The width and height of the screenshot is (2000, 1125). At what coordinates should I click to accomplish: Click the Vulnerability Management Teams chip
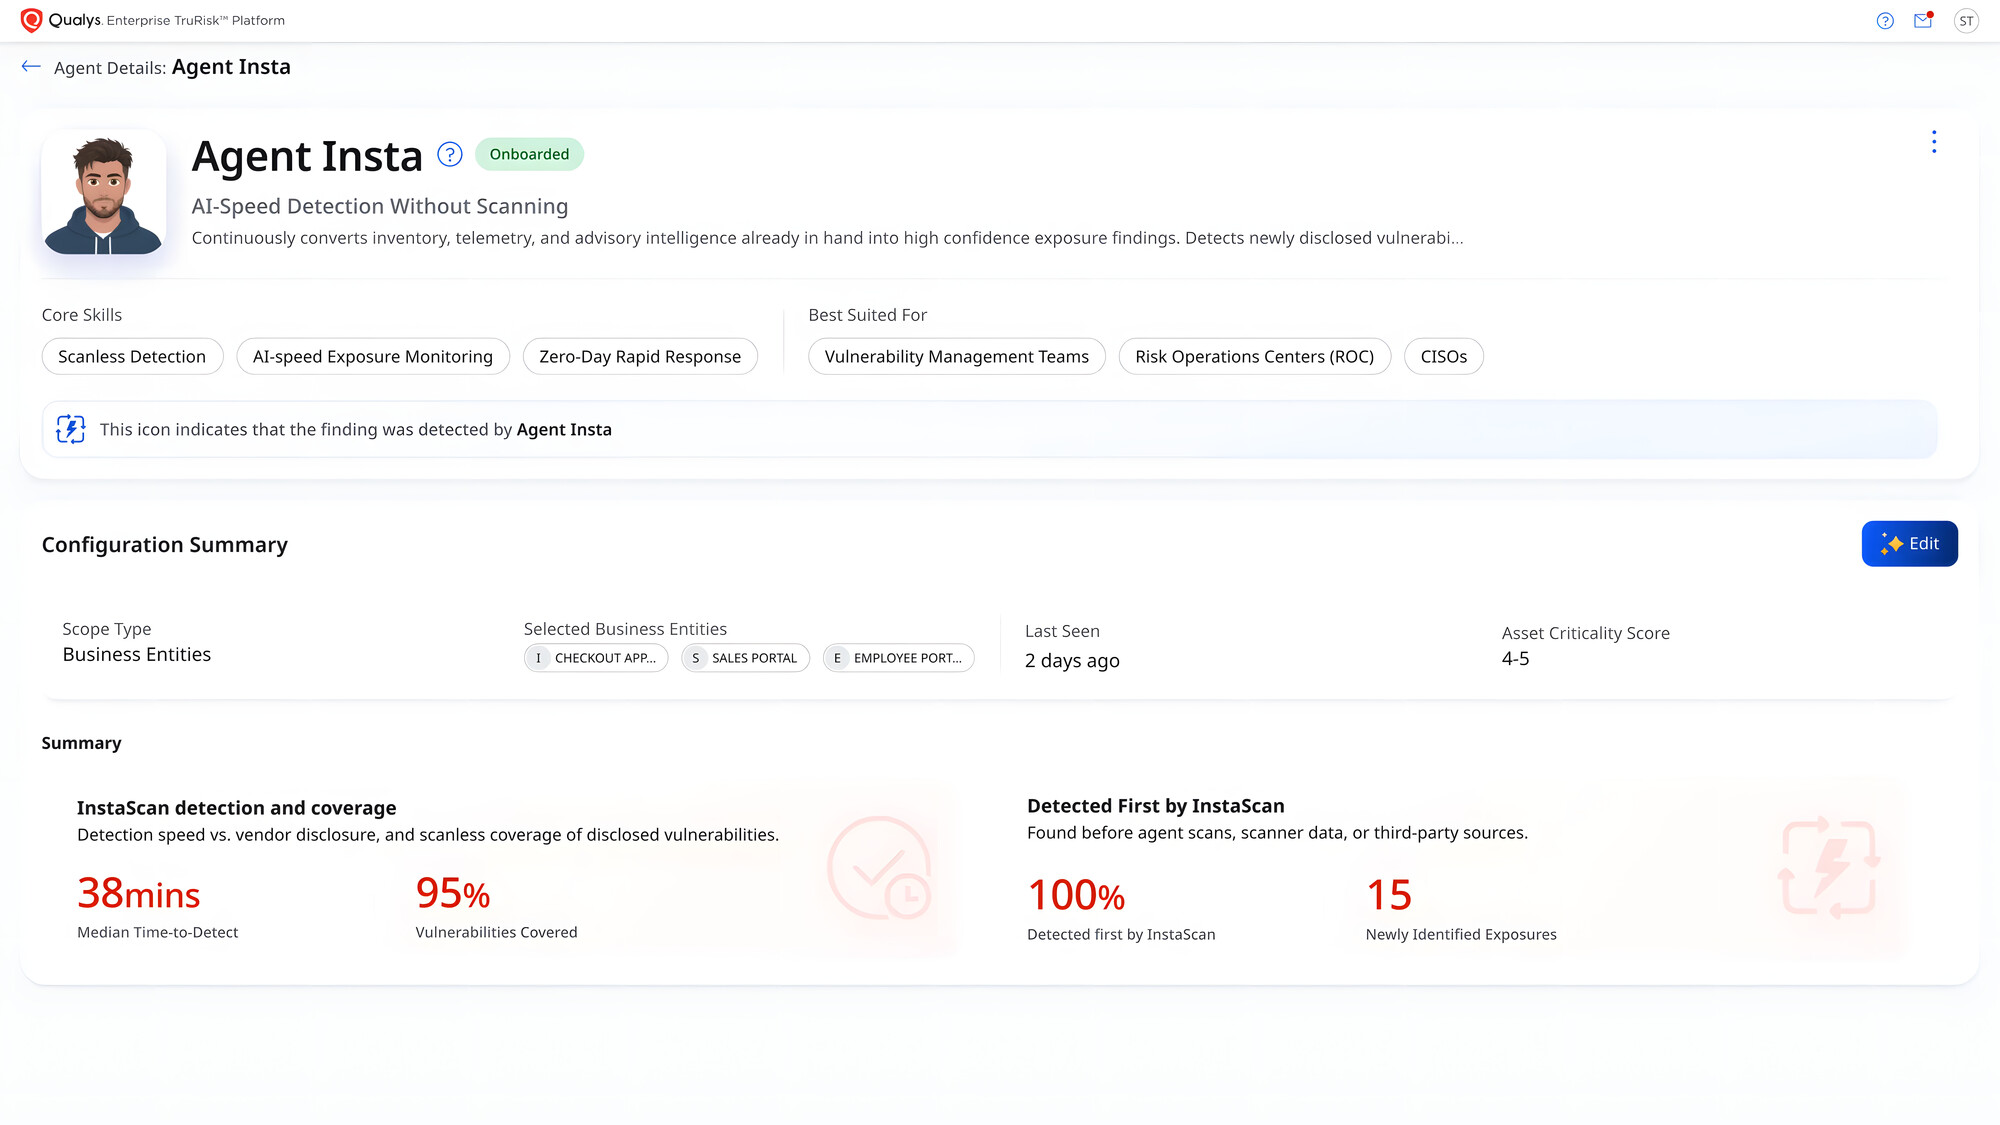tap(957, 357)
